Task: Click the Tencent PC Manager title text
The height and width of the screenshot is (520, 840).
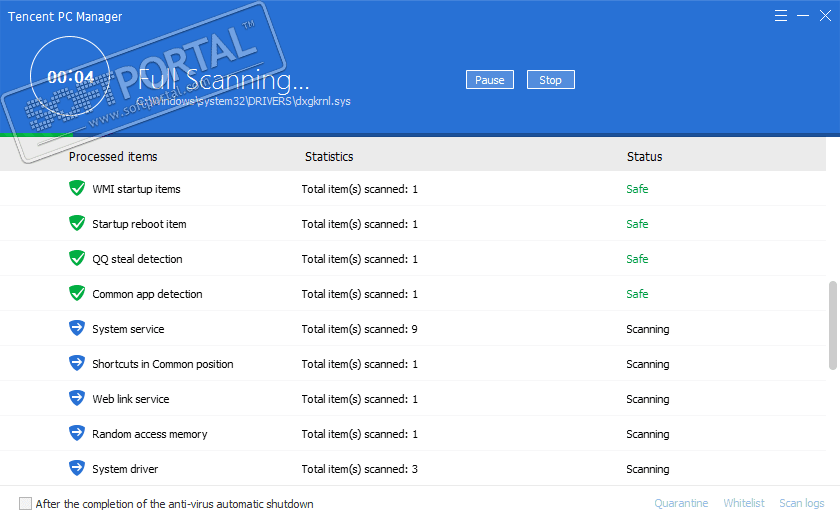Action: (x=65, y=17)
